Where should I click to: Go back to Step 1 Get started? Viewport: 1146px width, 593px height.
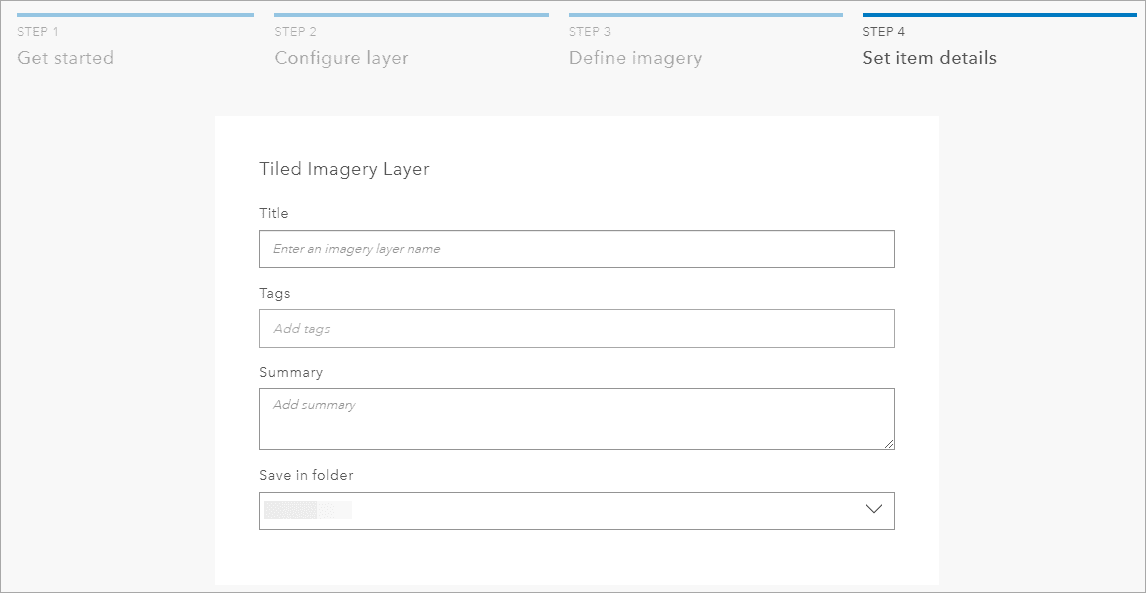(65, 58)
